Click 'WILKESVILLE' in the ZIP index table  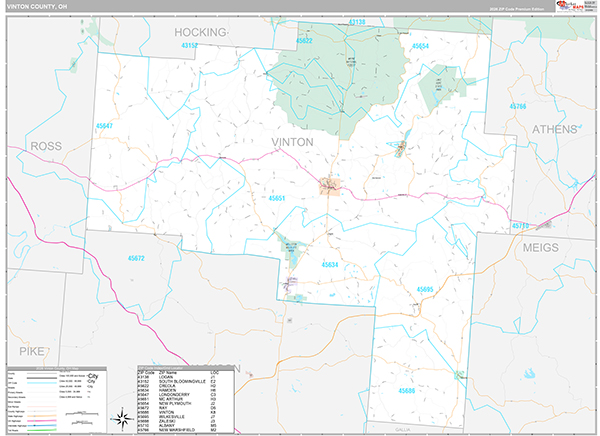(x=171, y=417)
